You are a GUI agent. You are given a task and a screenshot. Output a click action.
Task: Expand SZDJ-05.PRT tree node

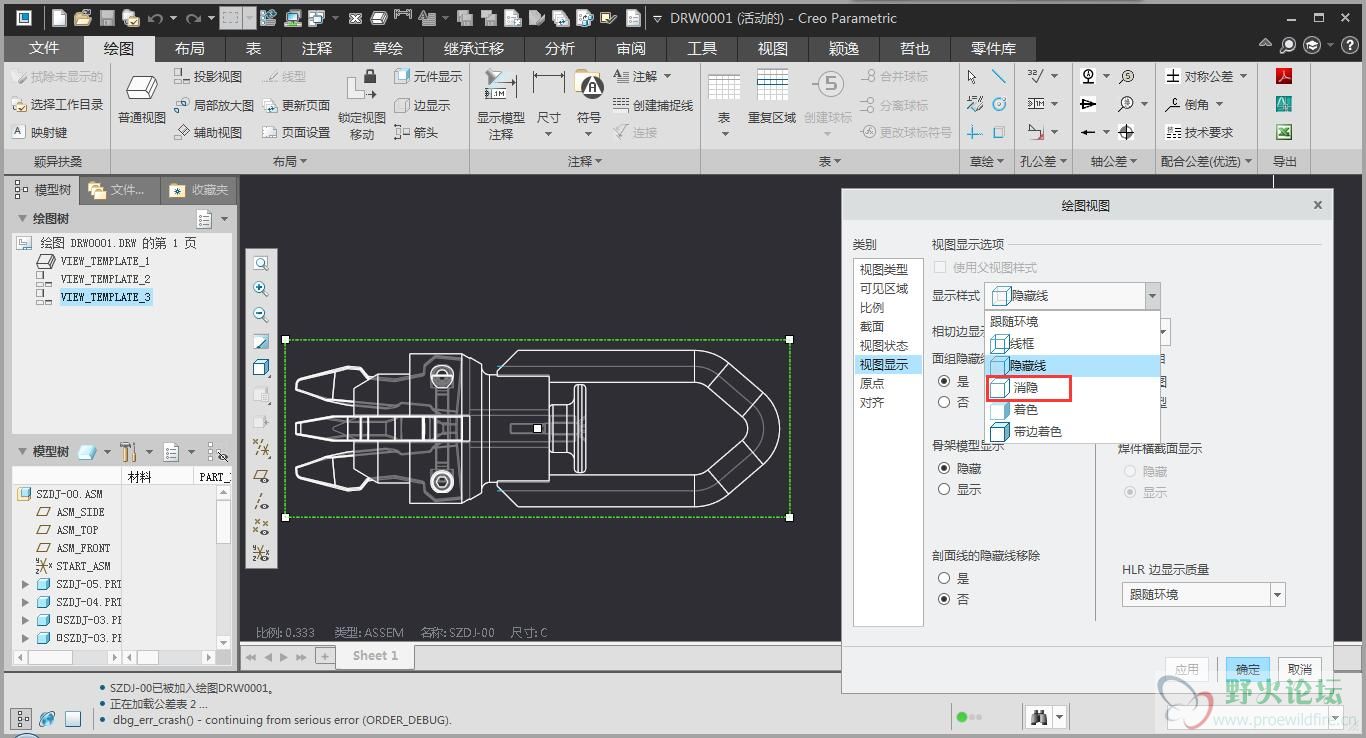[x=25, y=584]
